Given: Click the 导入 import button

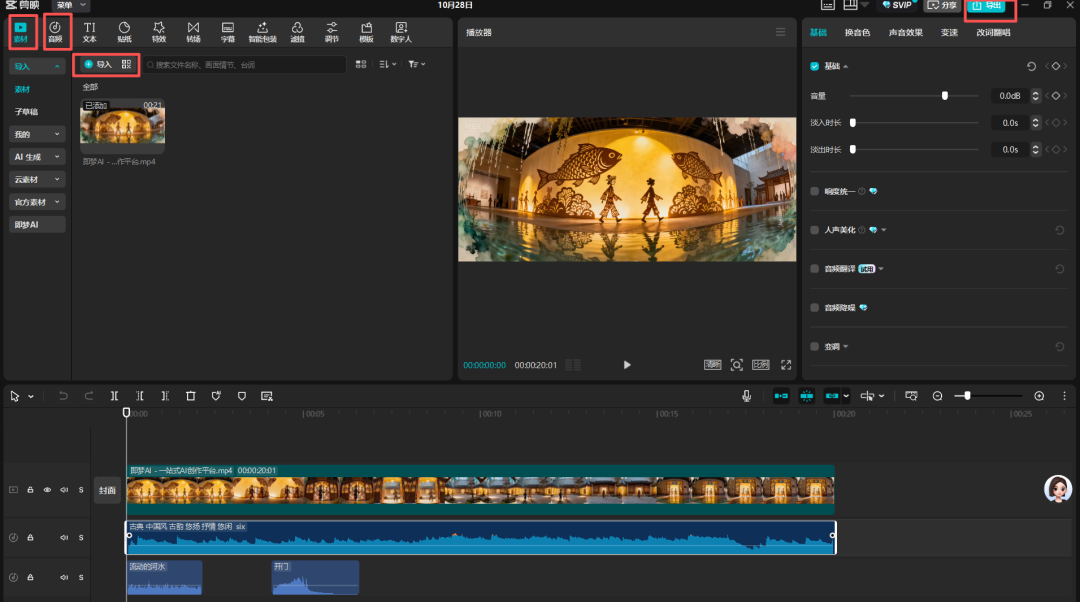Looking at the screenshot, I should [x=98, y=64].
